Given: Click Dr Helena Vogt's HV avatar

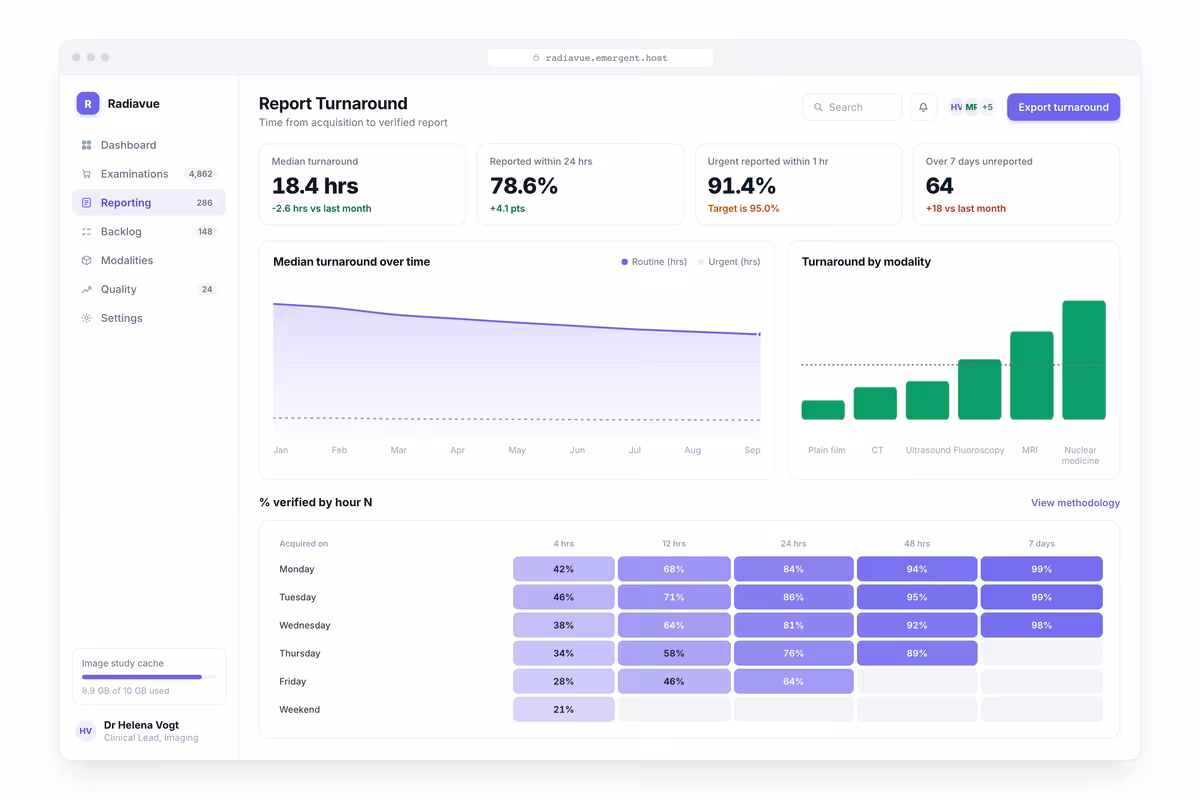Looking at the screenshot, I should [x=86, y=731].
